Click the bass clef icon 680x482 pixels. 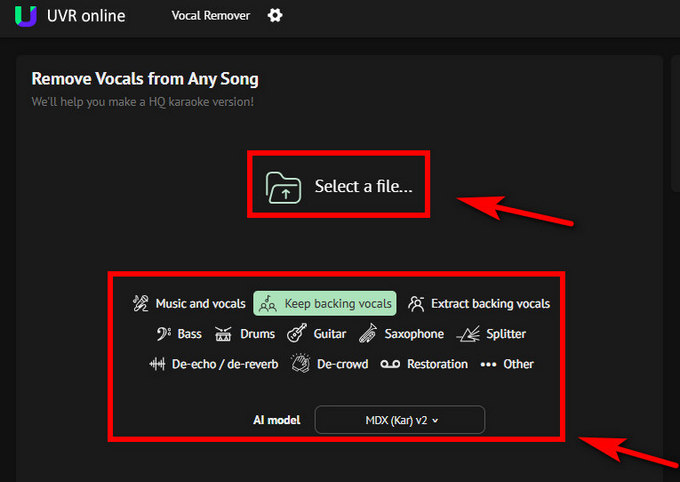coord(164,334)
